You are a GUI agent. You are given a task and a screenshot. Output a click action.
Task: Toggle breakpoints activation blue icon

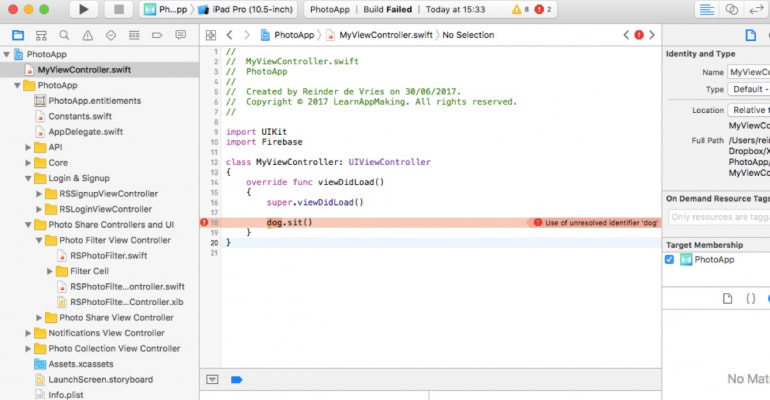pos(237,379)
